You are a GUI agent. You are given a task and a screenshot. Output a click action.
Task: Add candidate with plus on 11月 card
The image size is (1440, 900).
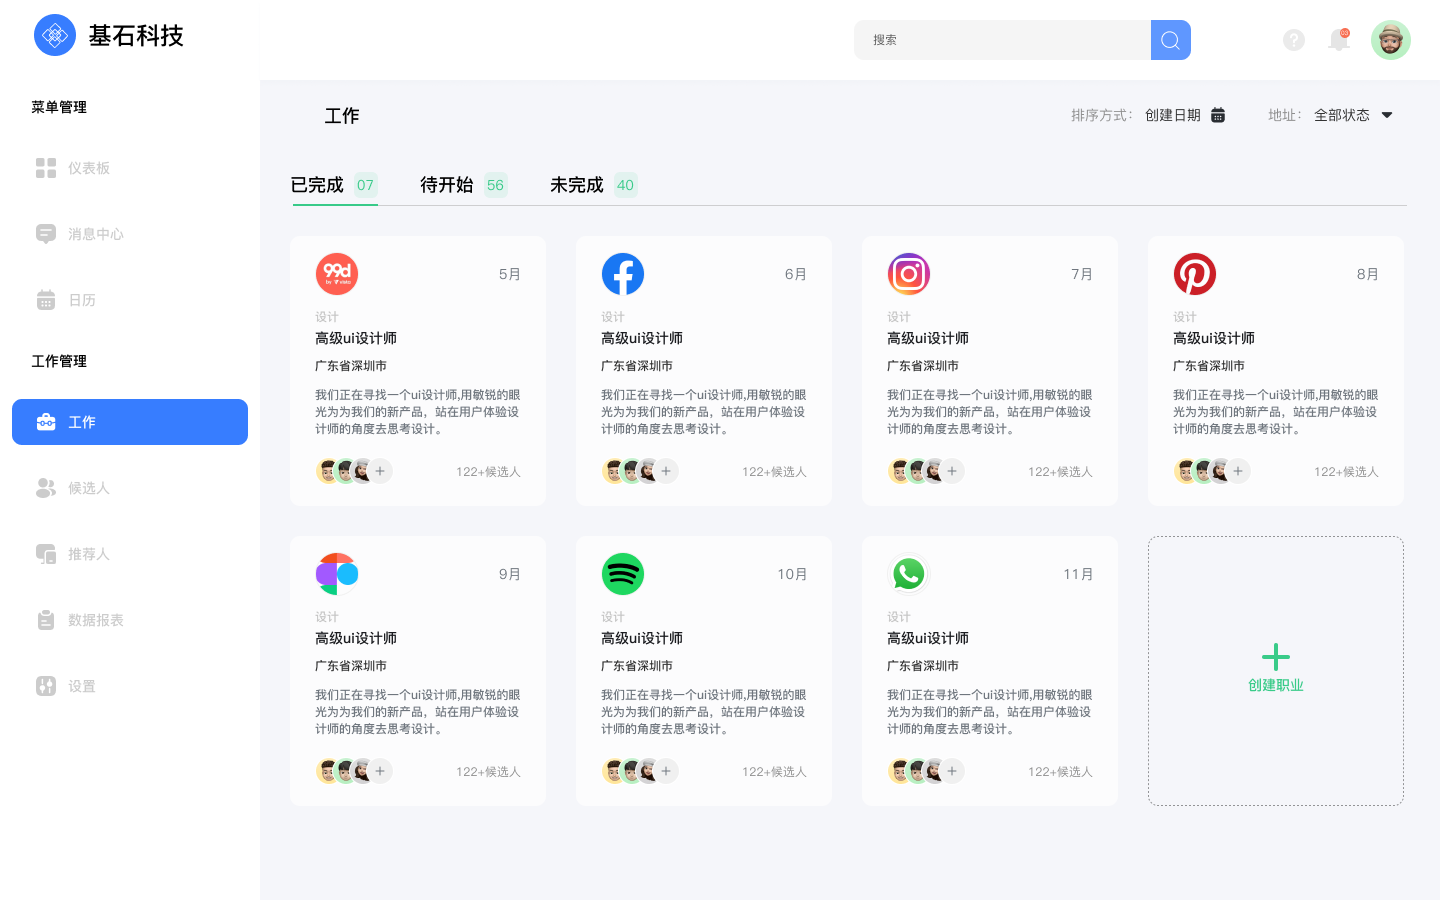tap(952, 771)
